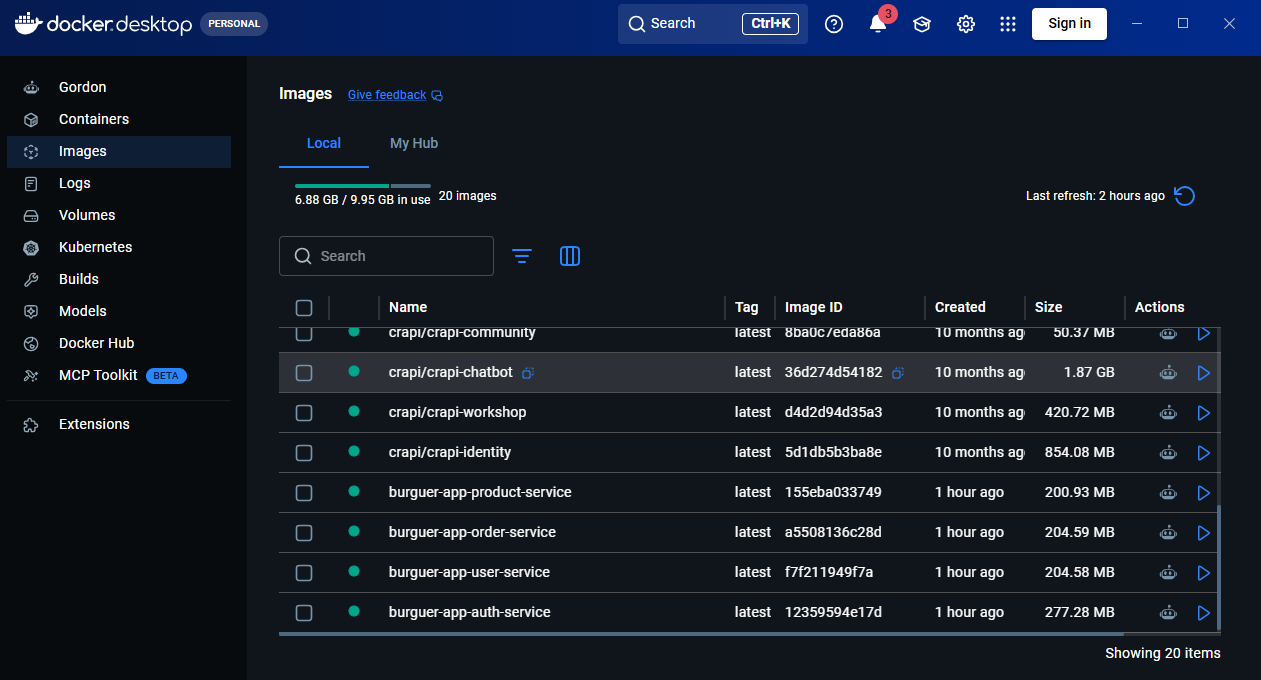Open the crapi/crapi-workshop image
1261x680 pixels.
[457, 412]
